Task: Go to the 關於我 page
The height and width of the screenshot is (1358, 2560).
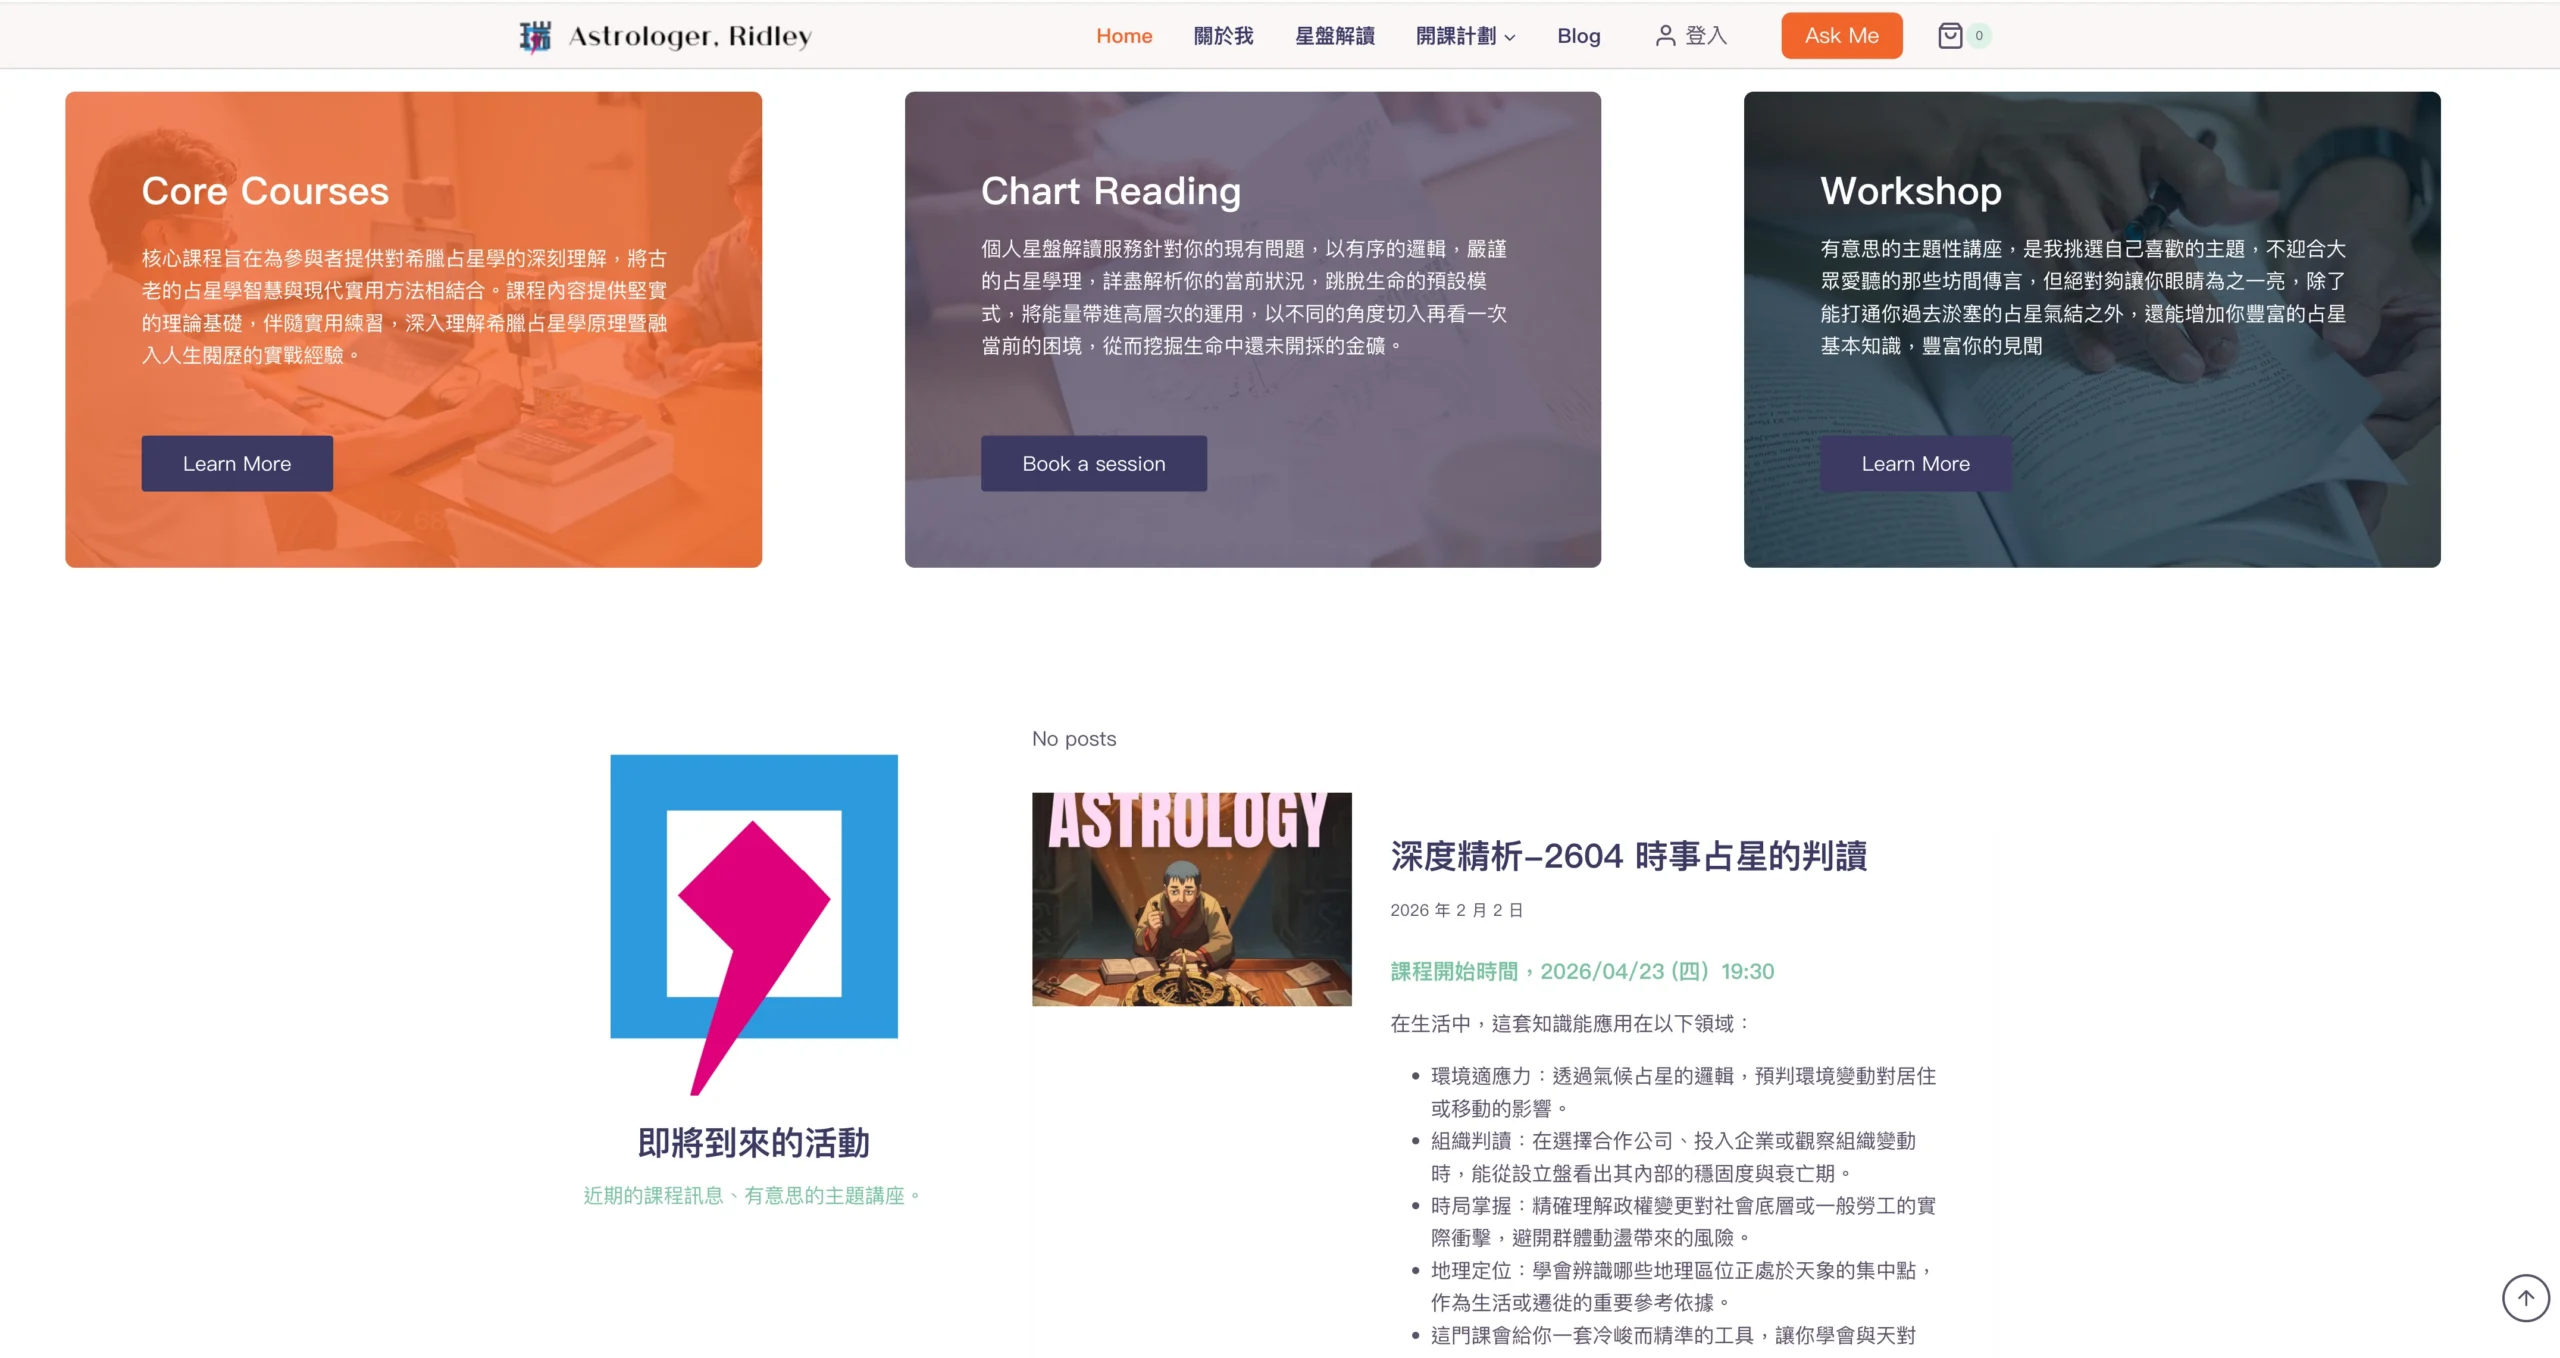Action: [1223, 36]
